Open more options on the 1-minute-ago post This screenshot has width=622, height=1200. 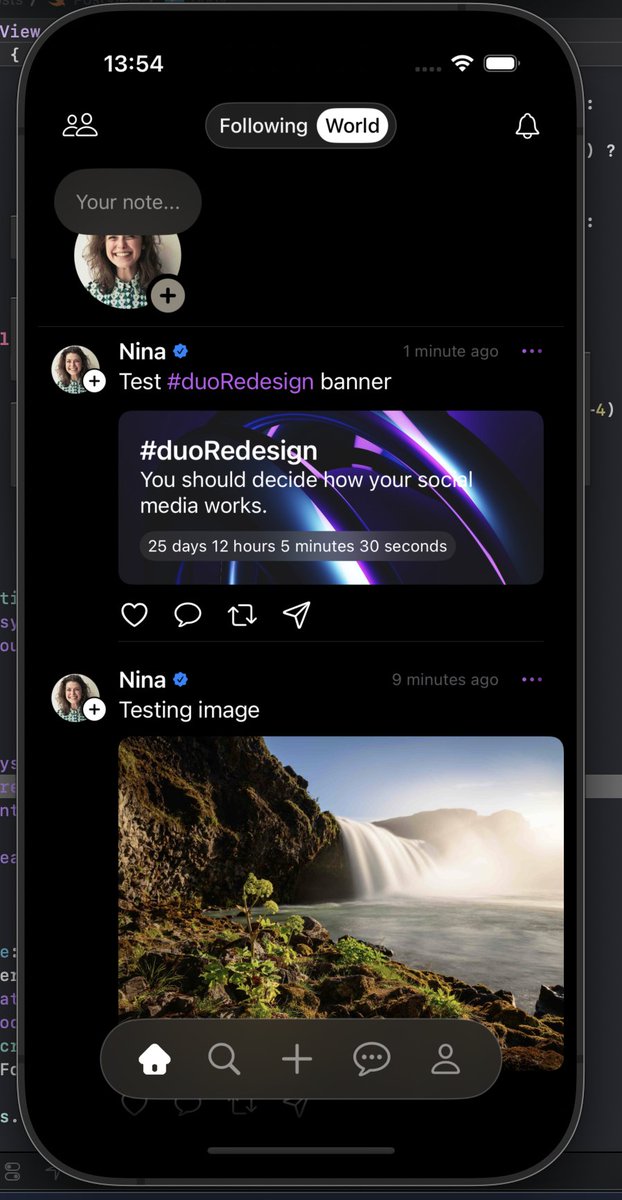pos(532,351)
